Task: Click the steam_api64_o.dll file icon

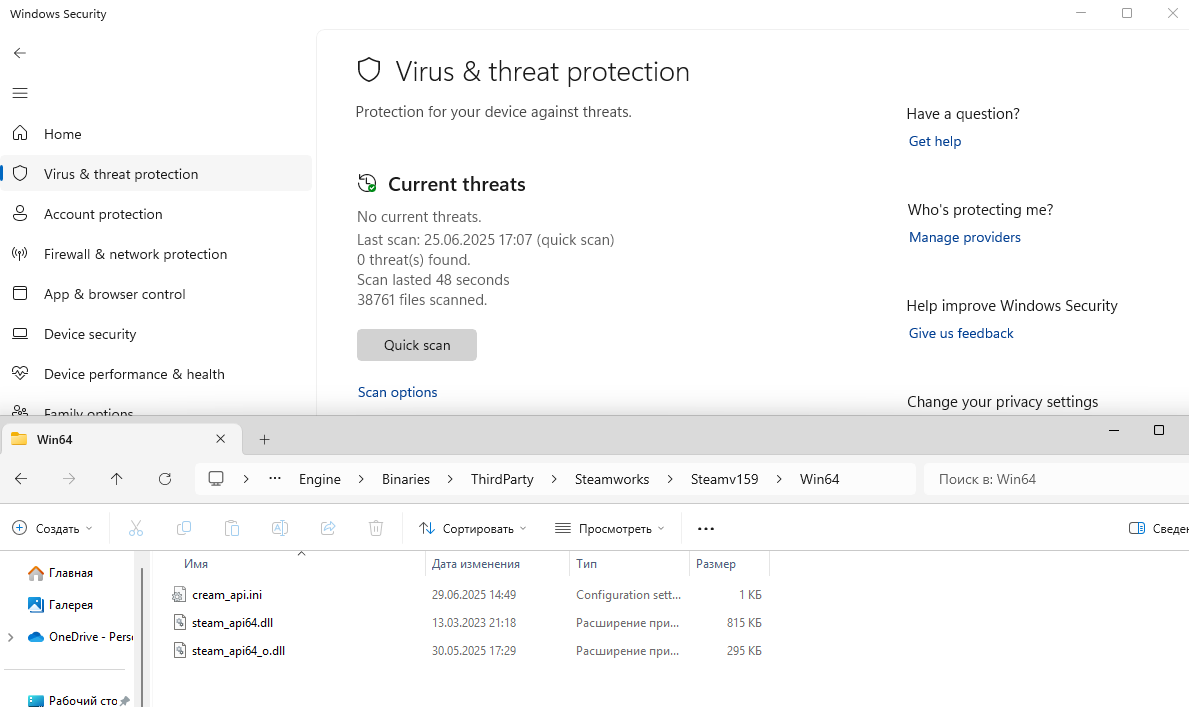Action: coord(179,651)
